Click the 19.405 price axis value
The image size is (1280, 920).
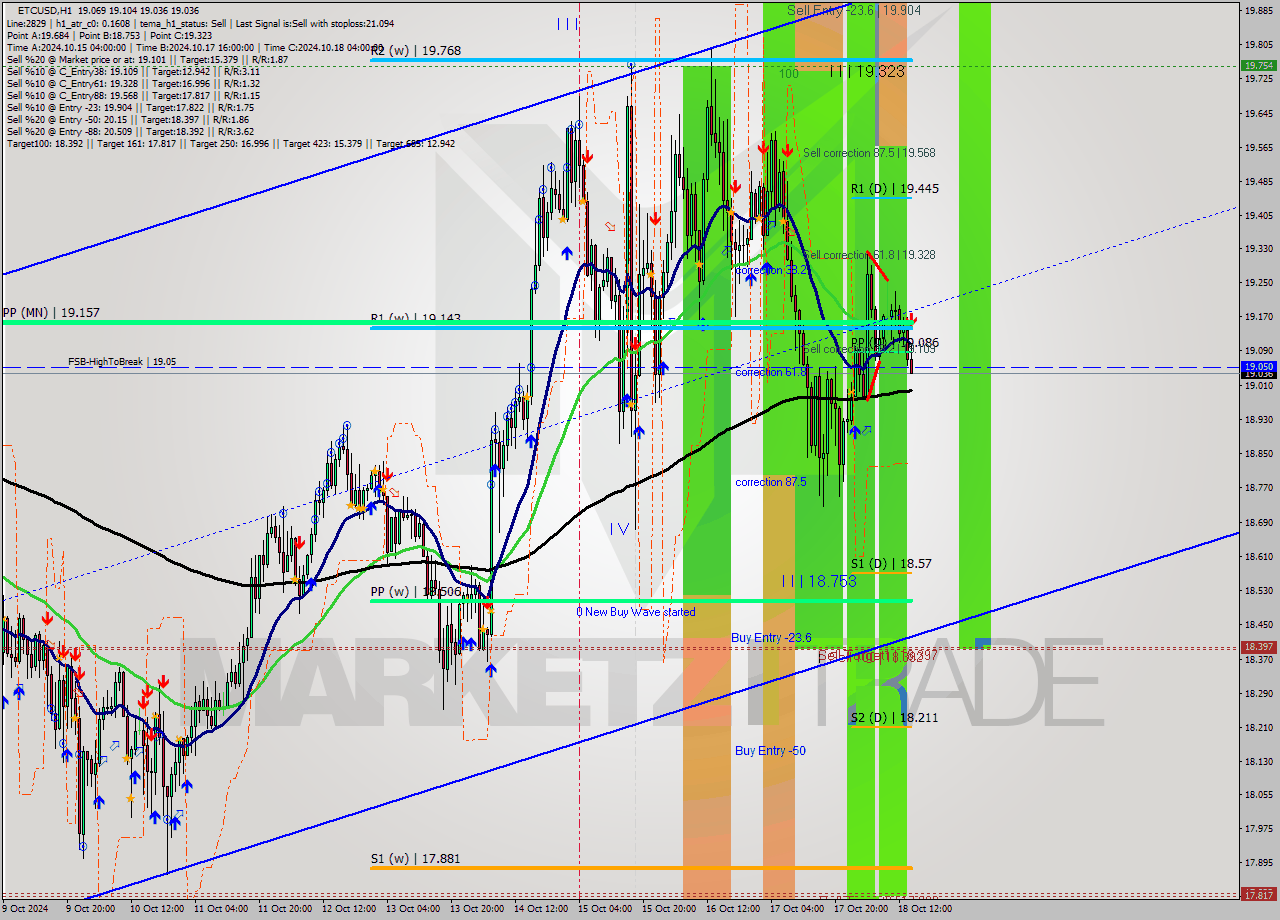pos(1258,215)
